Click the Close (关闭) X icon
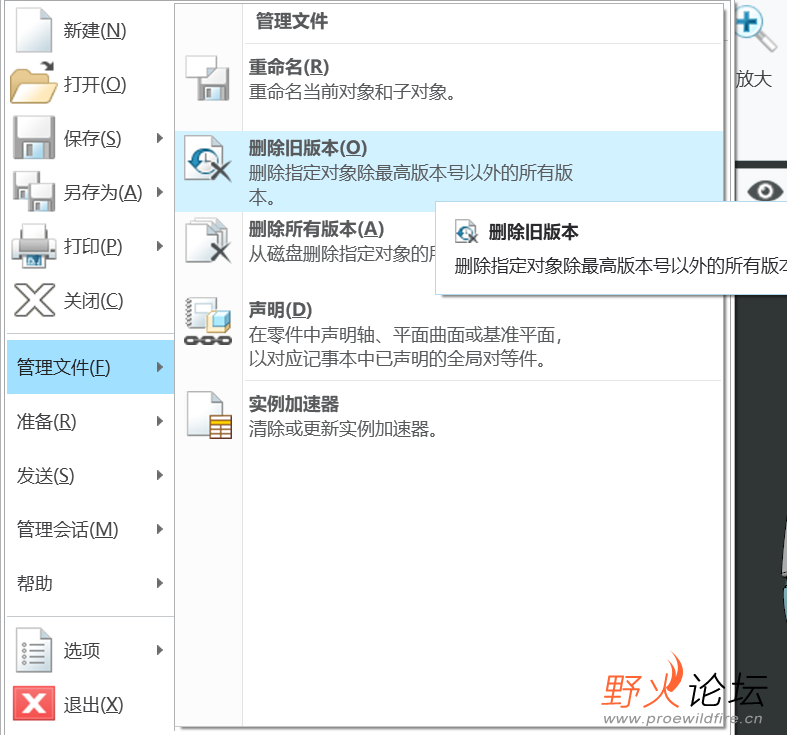This screenshot has height=735, width=787. pyautogui.click(x=34, y=300)
